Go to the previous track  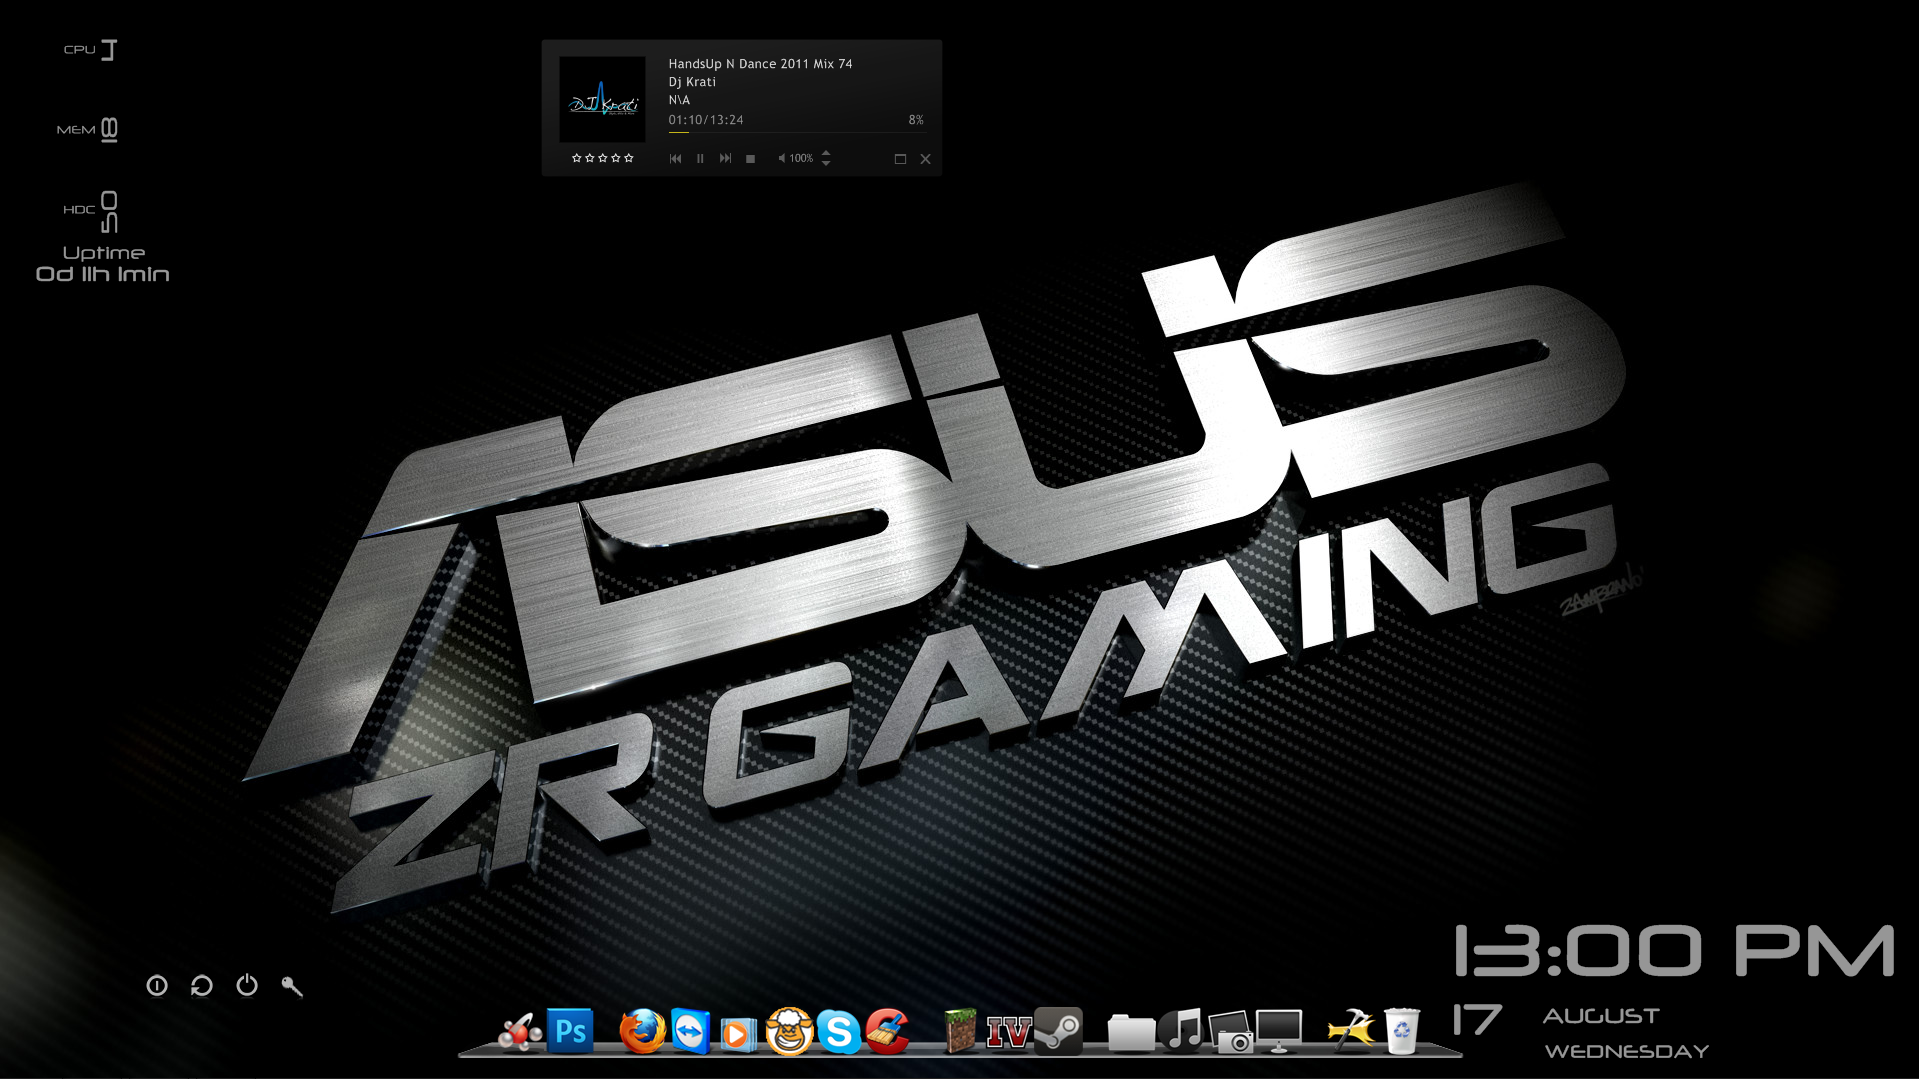tap(675, 159)
